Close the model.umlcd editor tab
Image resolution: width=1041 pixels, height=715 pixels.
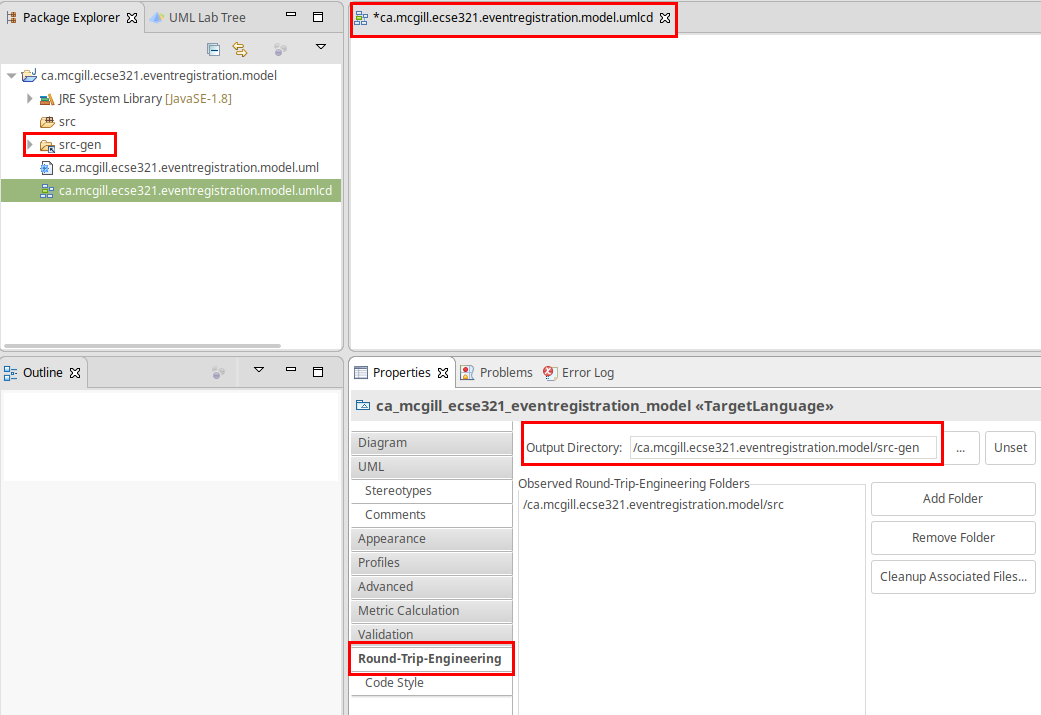coord(665,19)
